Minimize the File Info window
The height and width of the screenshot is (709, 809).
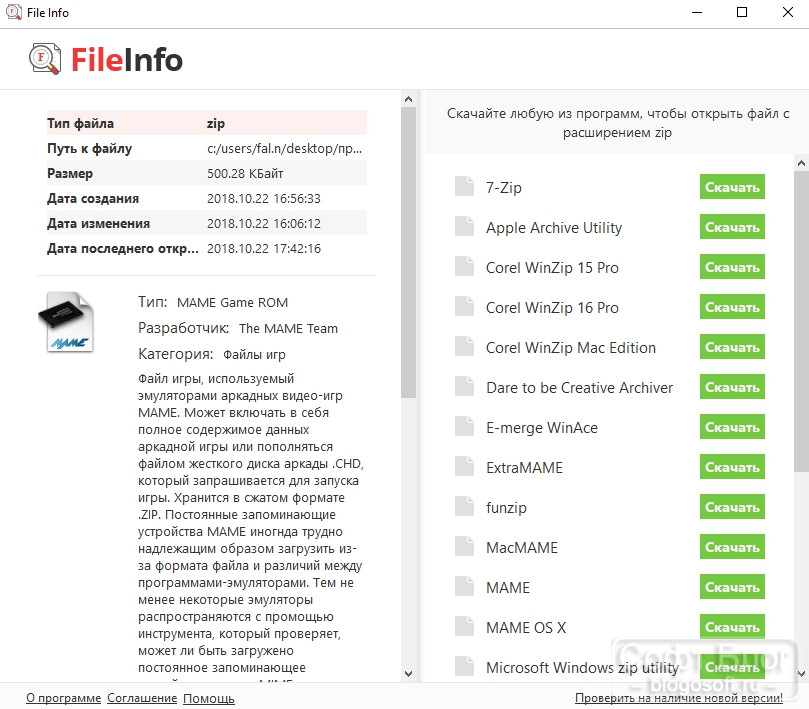697,12
